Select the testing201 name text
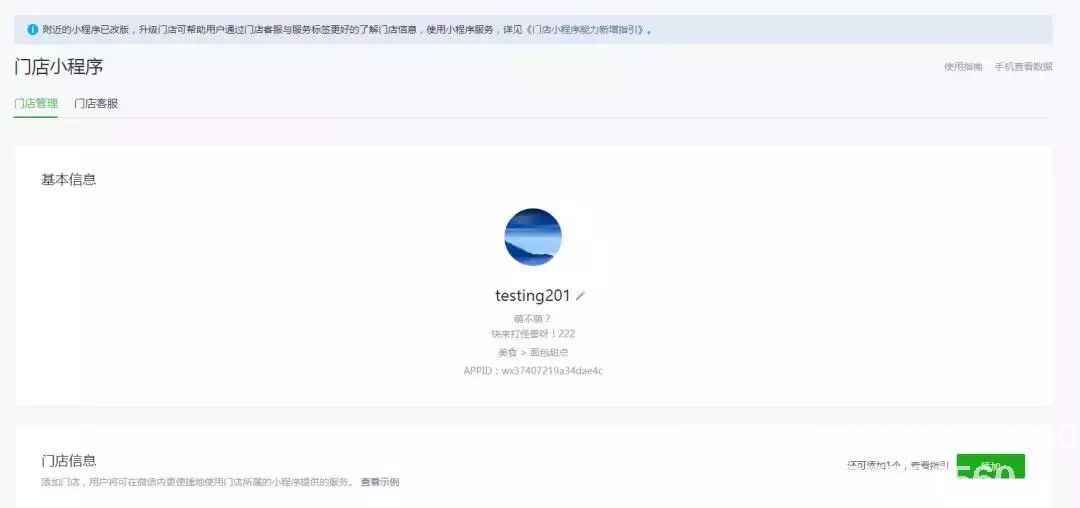Viewport: 1080px width, 508px height. coord(532,296)
